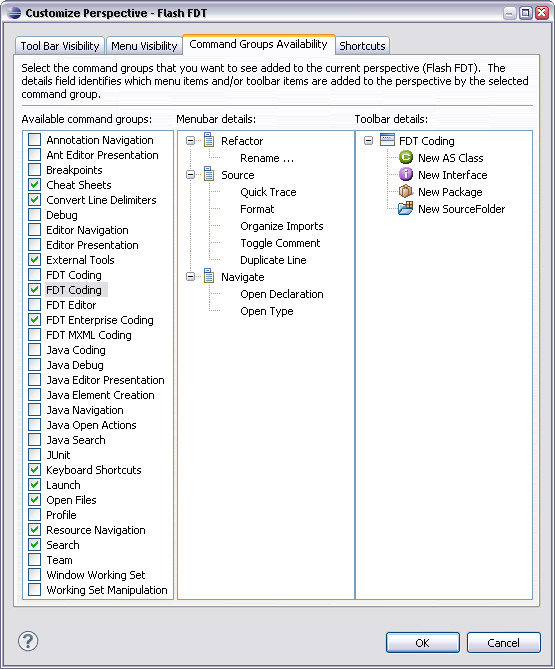Screen dimensions: 555x669
Task: Toggle the Convert Line Delimiters checkbox
Action: click(x=35, y=200)
